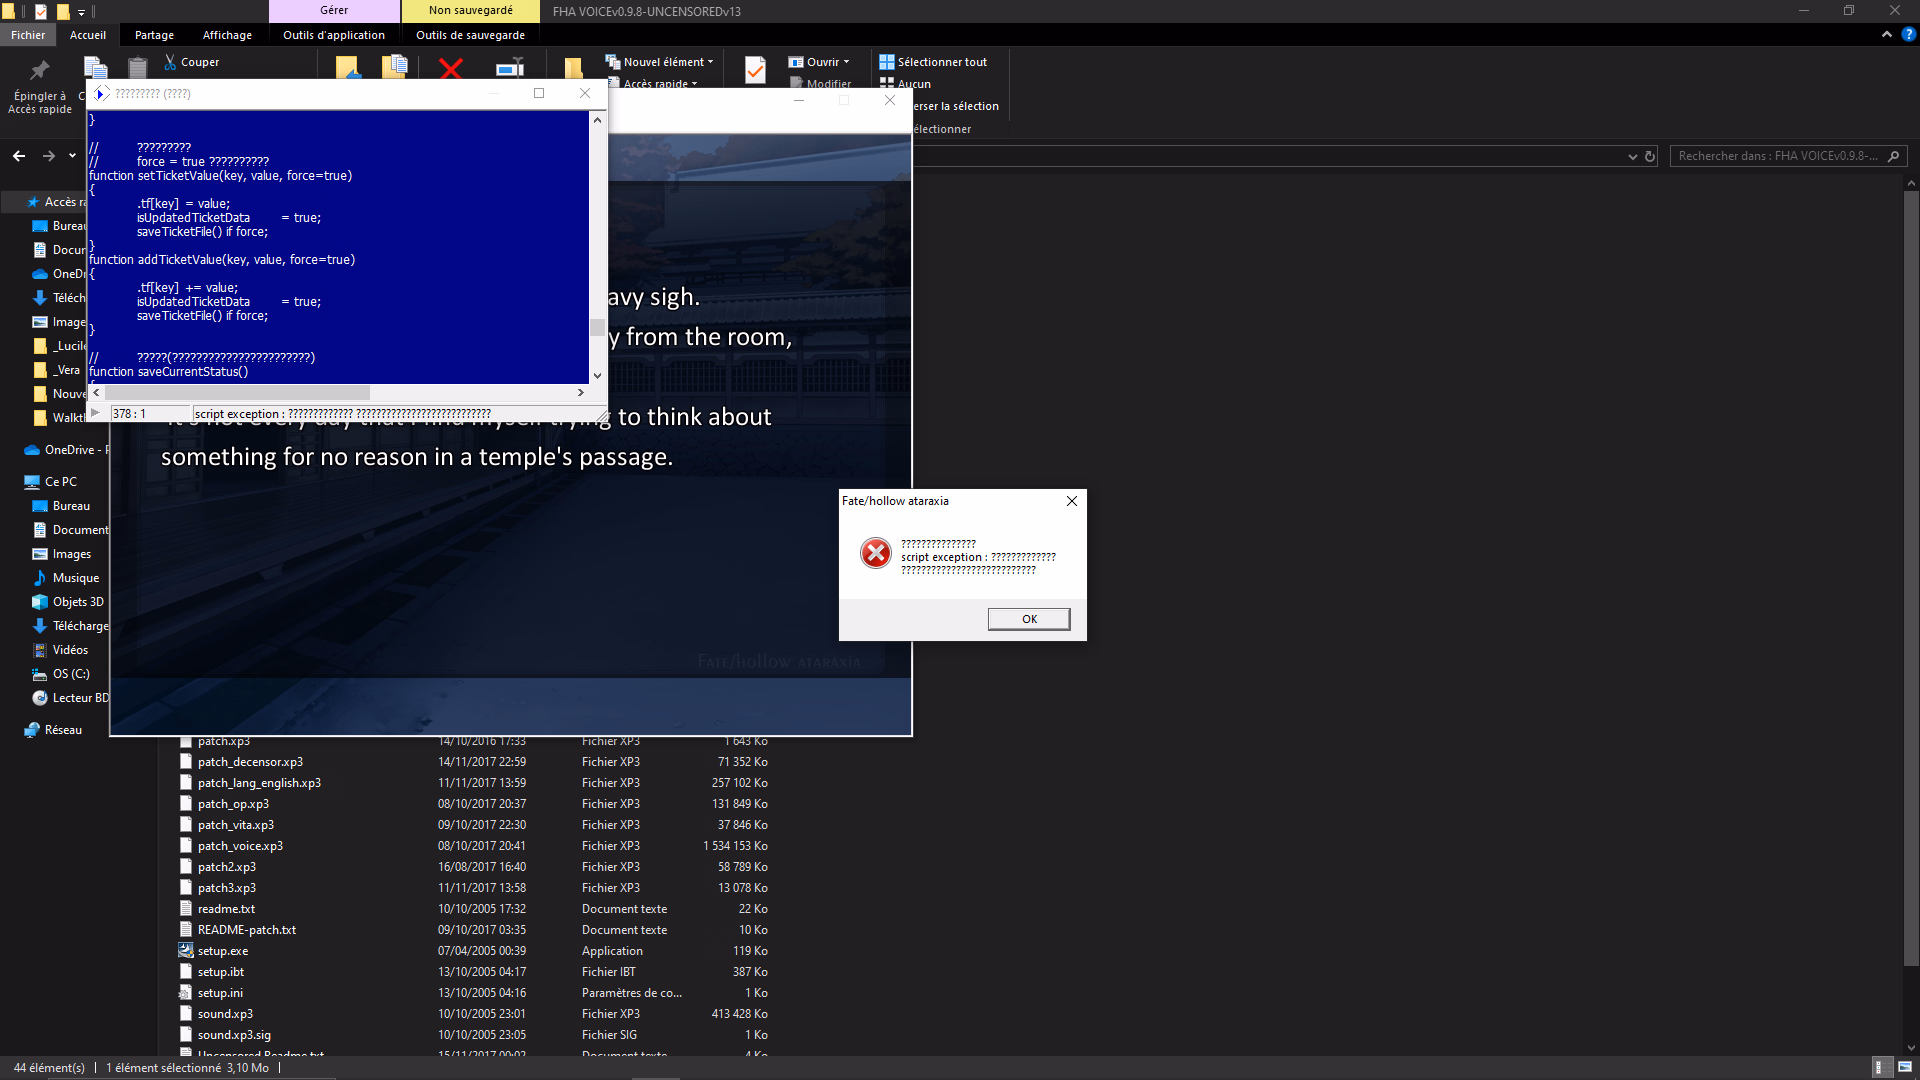Image resolution: width=1920 pixels, height=1080 pixels.
Task: Click horizontal scrollbar thumb in script editor
Action: (236, 393)
